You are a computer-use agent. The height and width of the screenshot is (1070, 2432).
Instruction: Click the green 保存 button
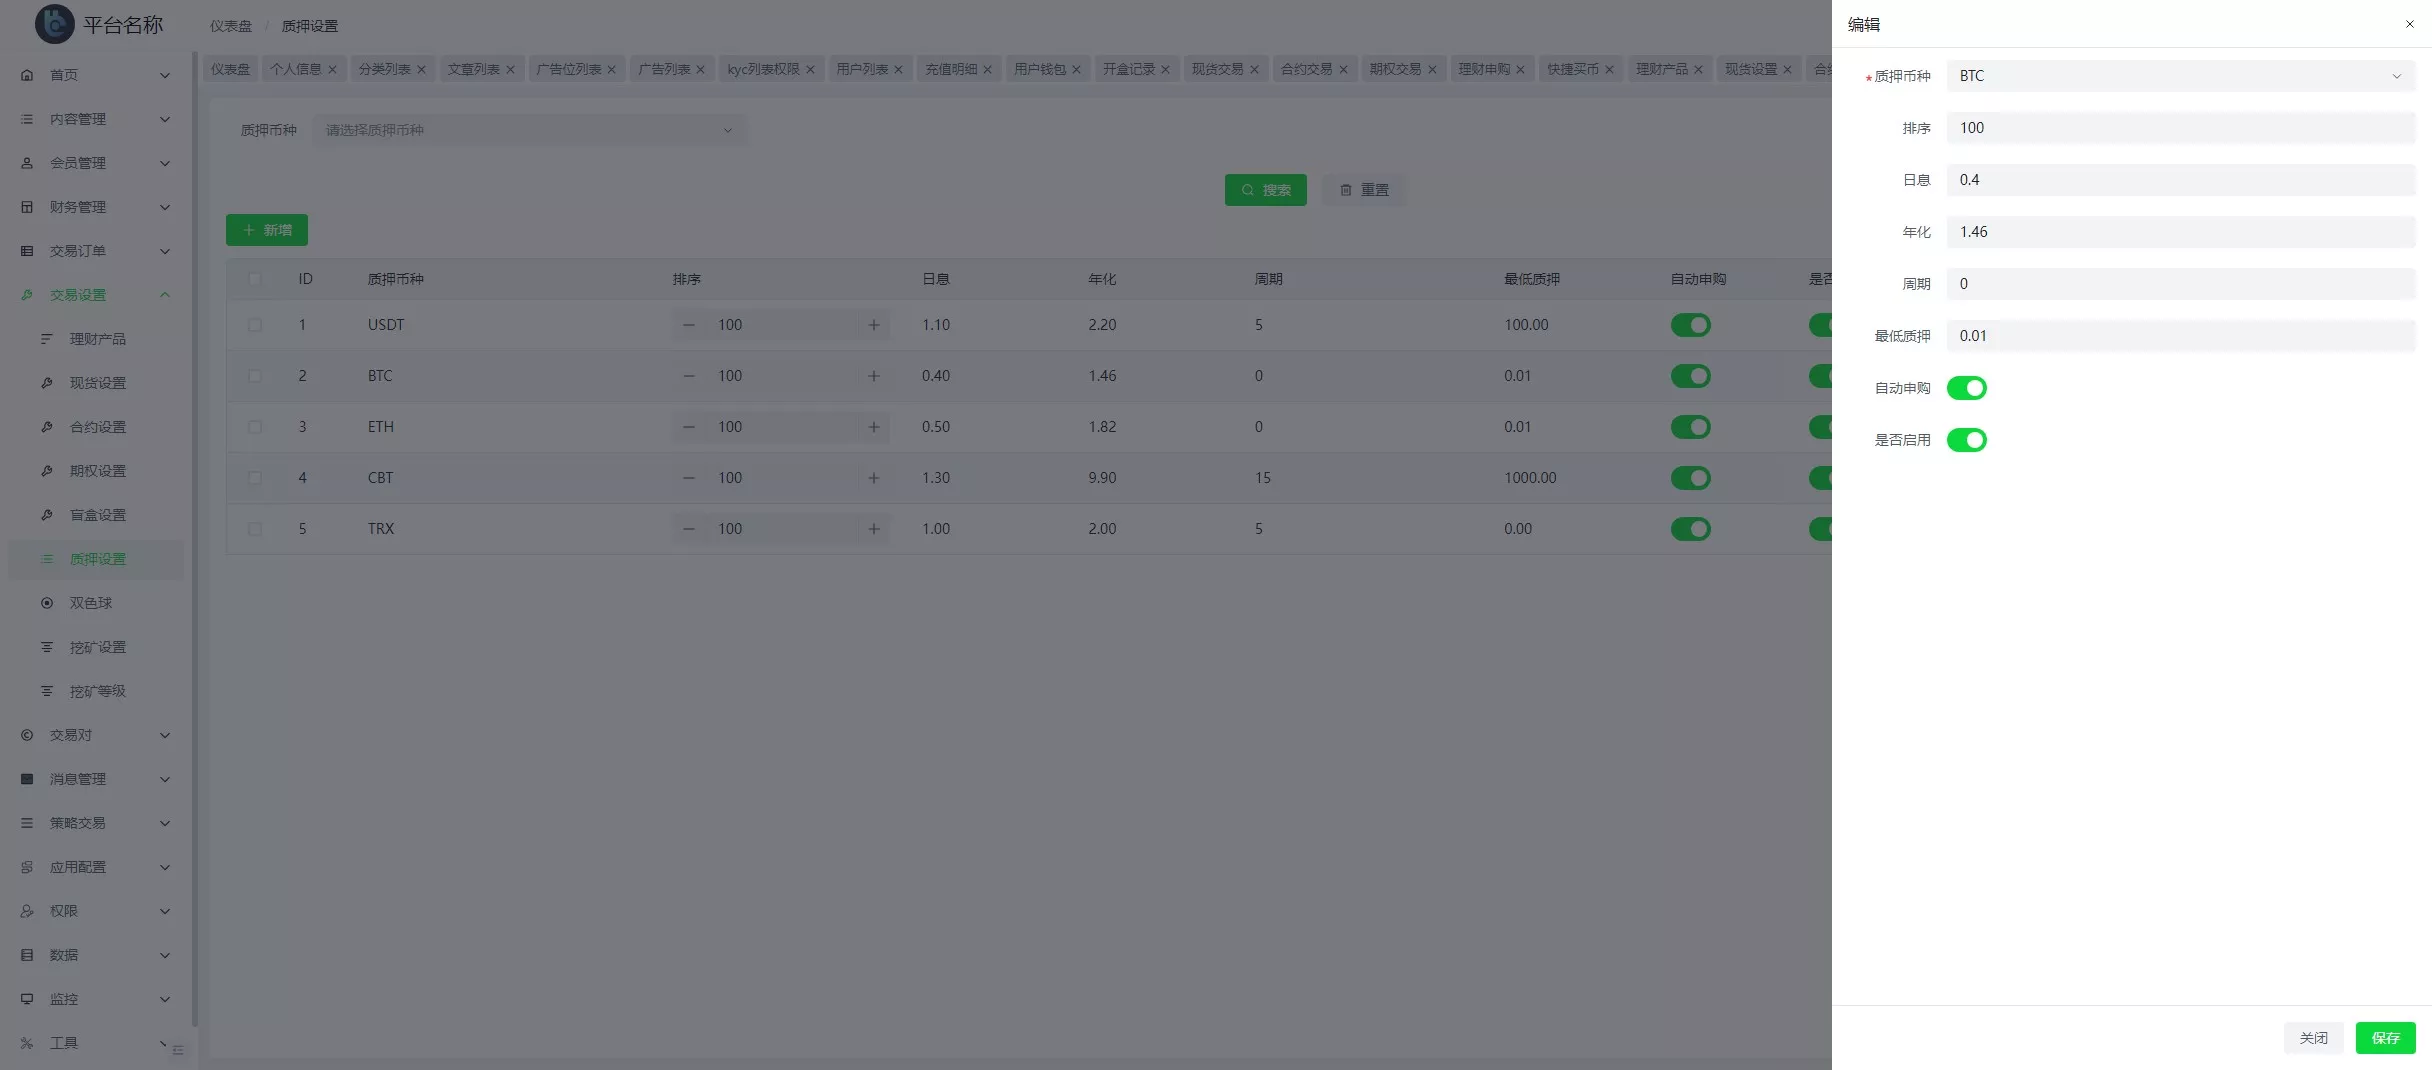tap(2385, 1038)
